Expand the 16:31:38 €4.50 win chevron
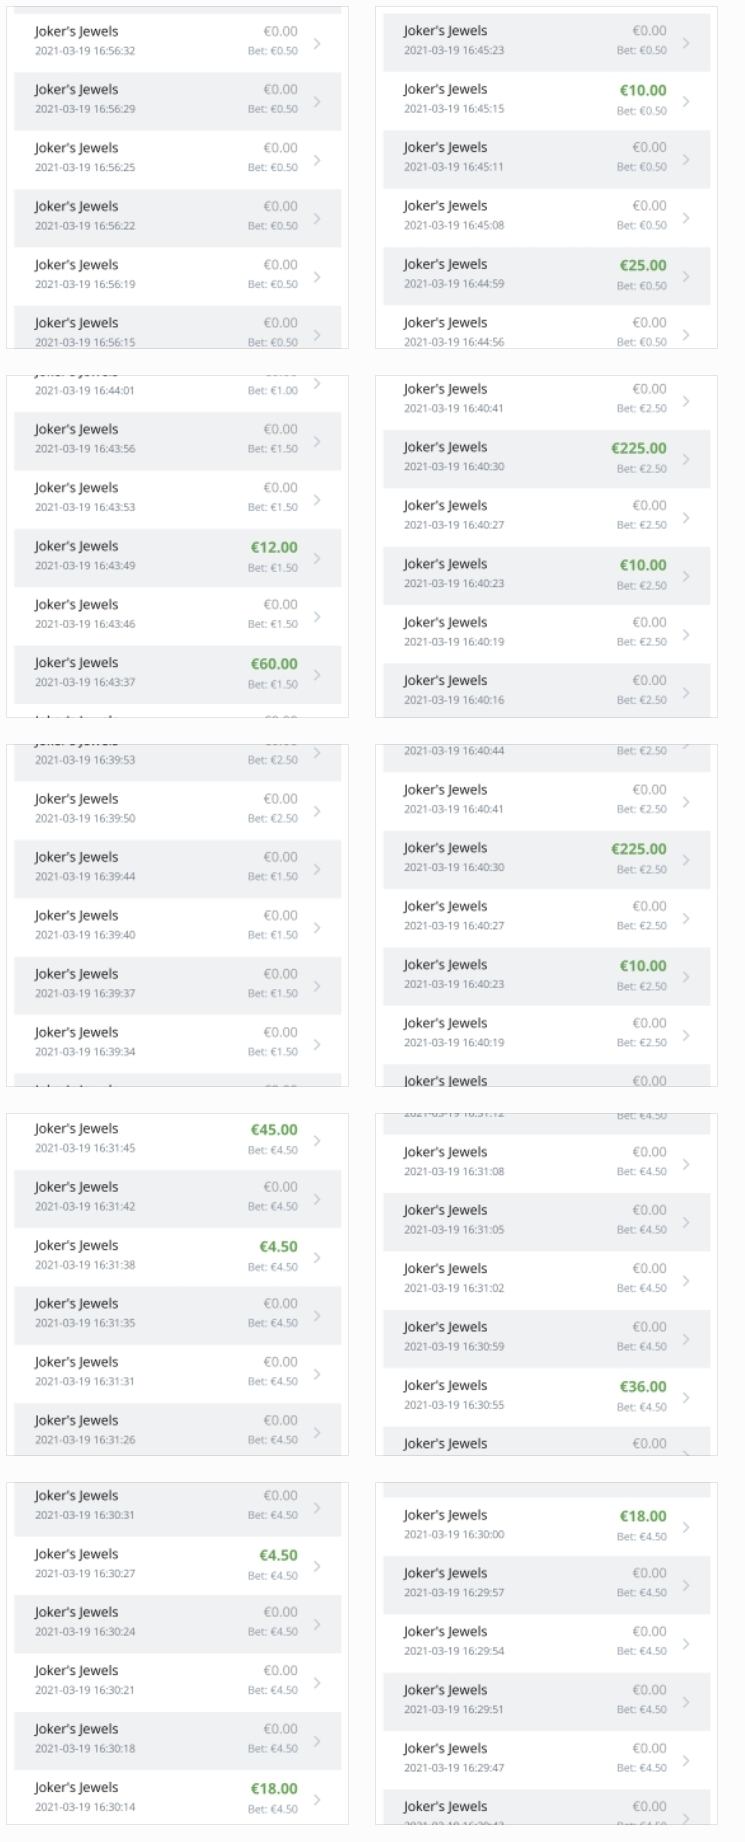This screenshot has height=1842, width=745. click(317, 1258)
